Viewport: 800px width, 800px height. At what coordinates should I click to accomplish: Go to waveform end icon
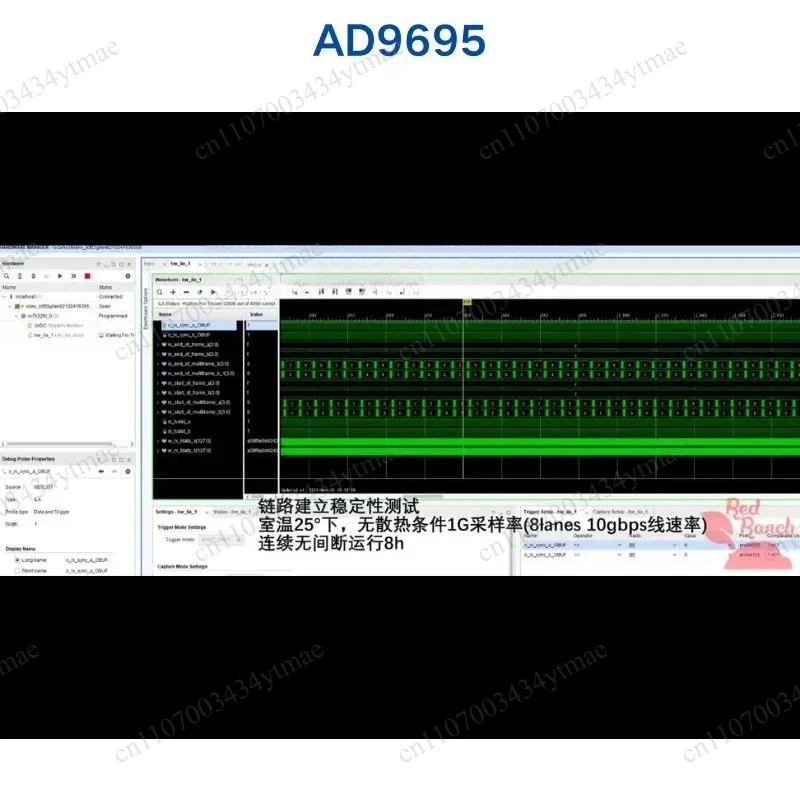[335, 292]
